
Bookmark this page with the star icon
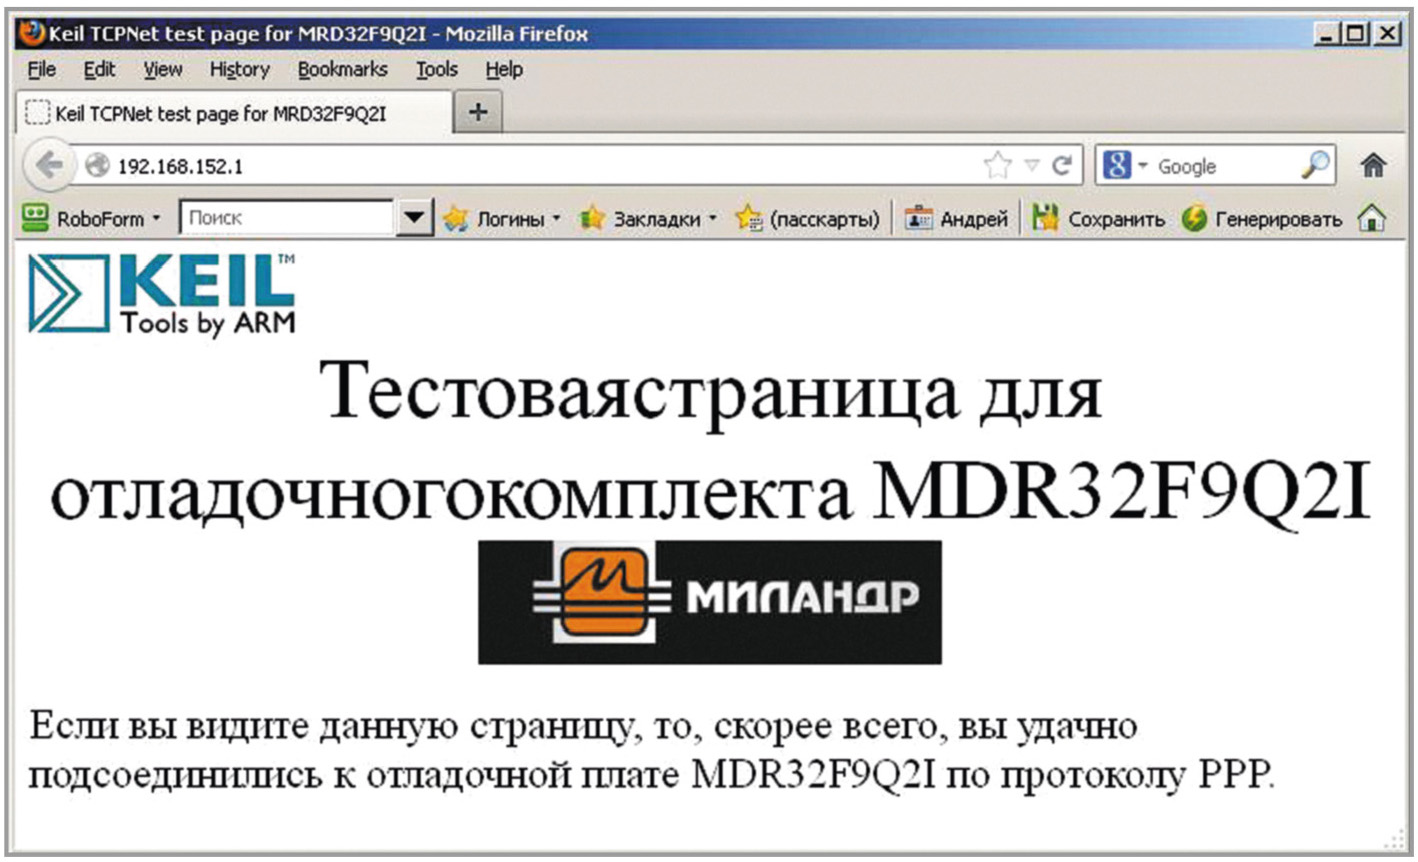997,166
